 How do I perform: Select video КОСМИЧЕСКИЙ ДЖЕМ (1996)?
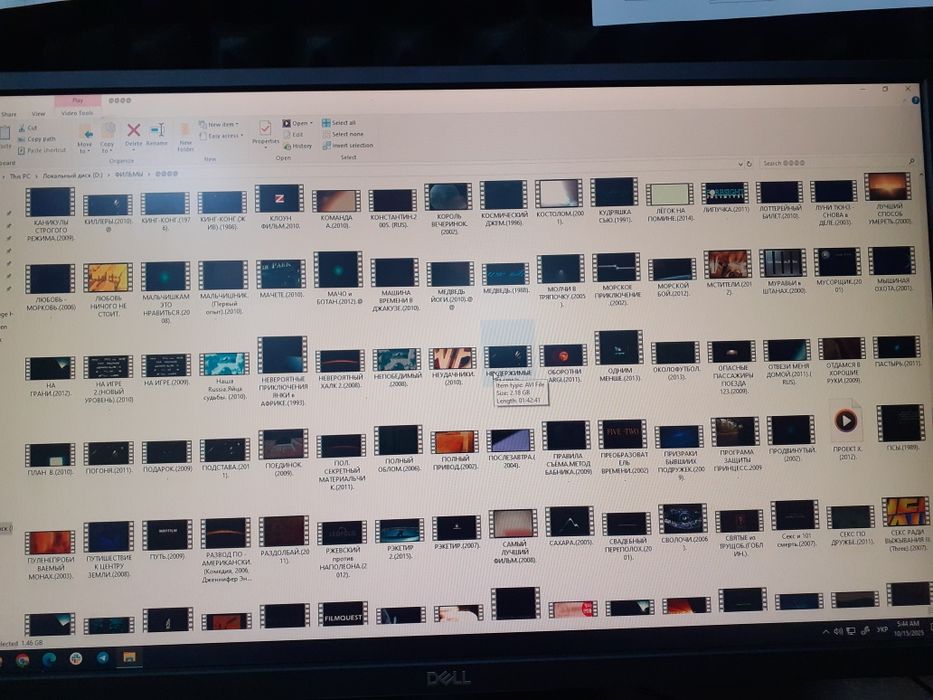pos(504,204)
